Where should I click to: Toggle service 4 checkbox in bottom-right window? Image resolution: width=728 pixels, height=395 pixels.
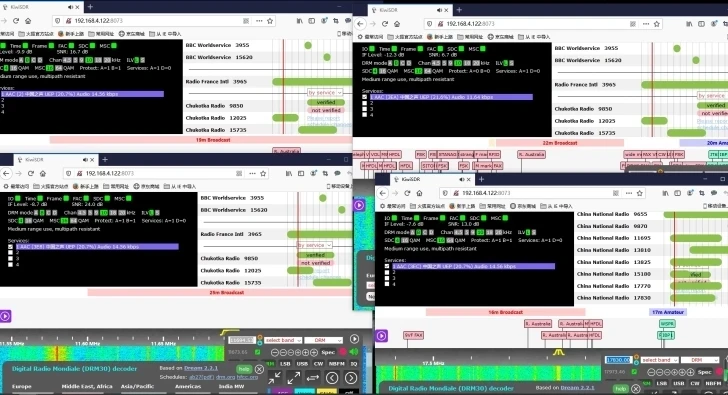pos(387,284)
